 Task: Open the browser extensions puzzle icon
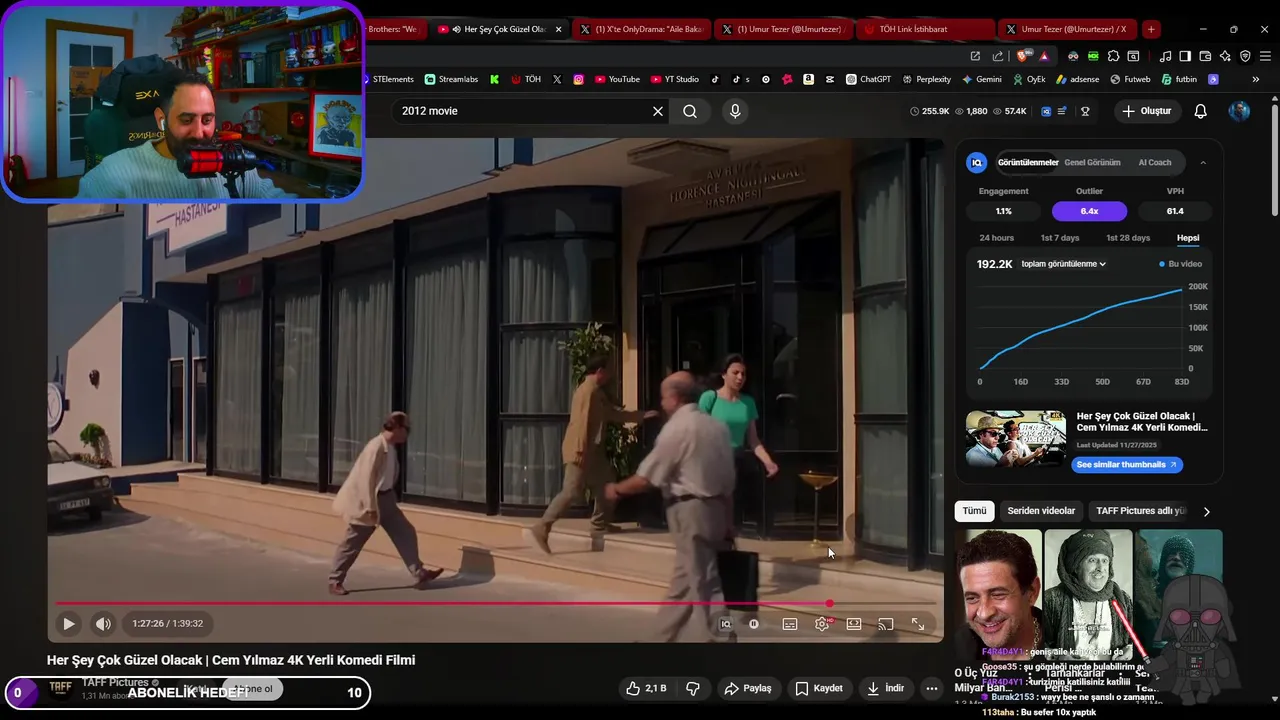(x=1113, y=56)
